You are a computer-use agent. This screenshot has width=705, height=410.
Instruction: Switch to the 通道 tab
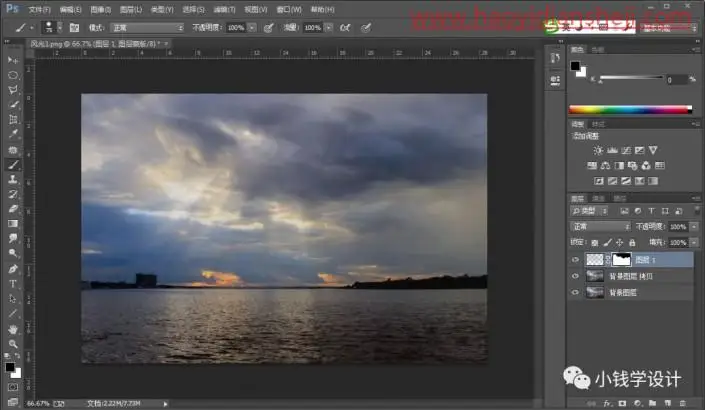pyautogui.click(x=598, y=199)
